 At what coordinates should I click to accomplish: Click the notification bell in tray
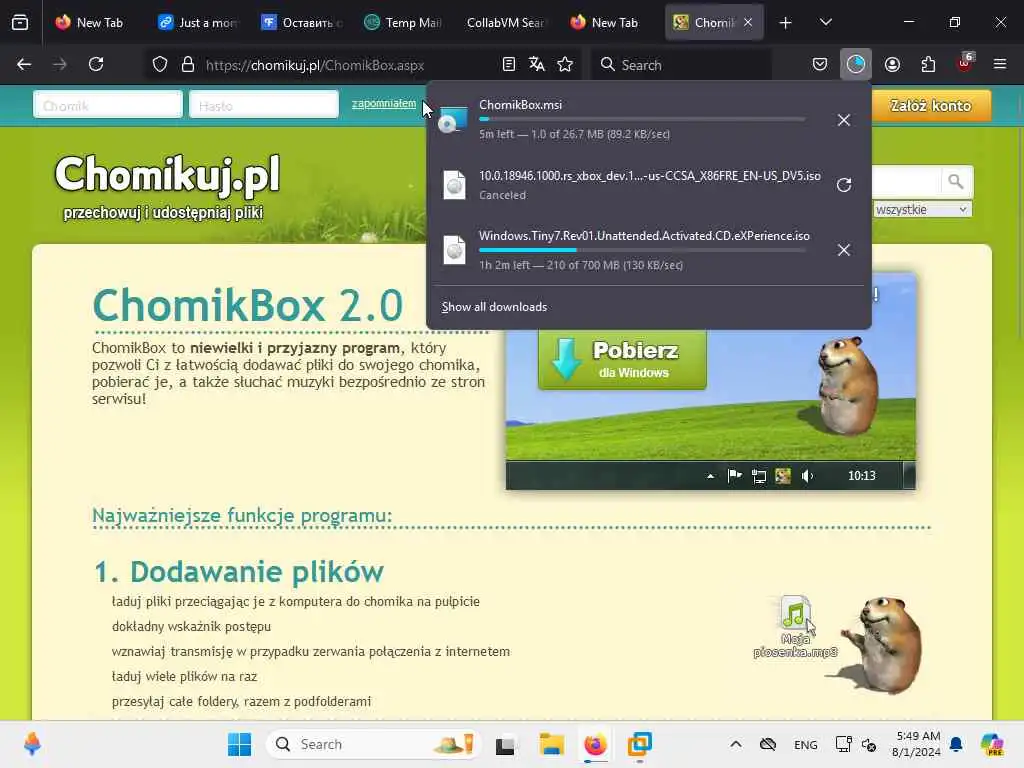956,744
